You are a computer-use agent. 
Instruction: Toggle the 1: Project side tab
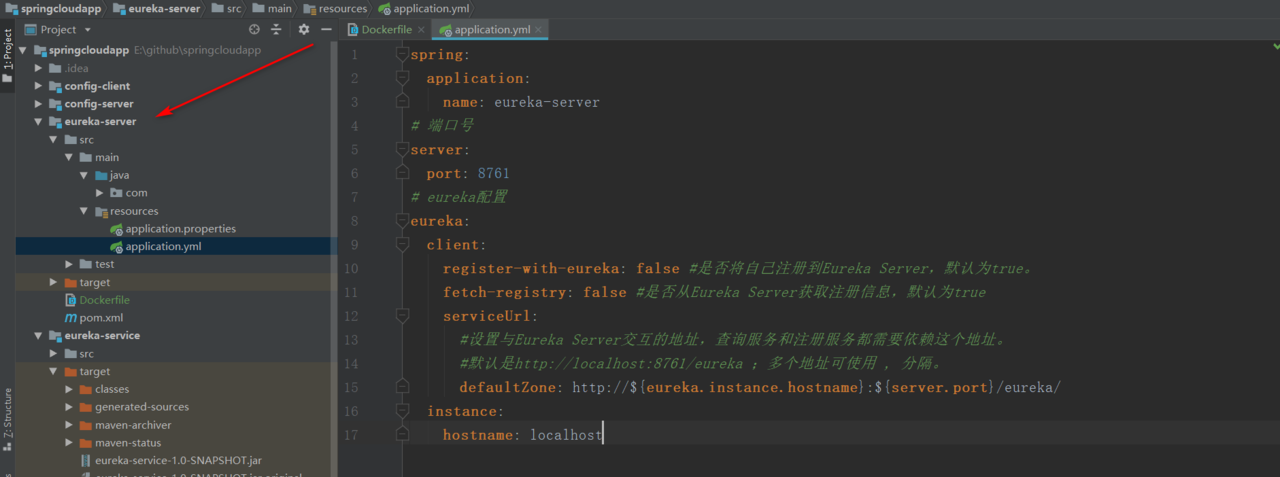click(7, 55)
